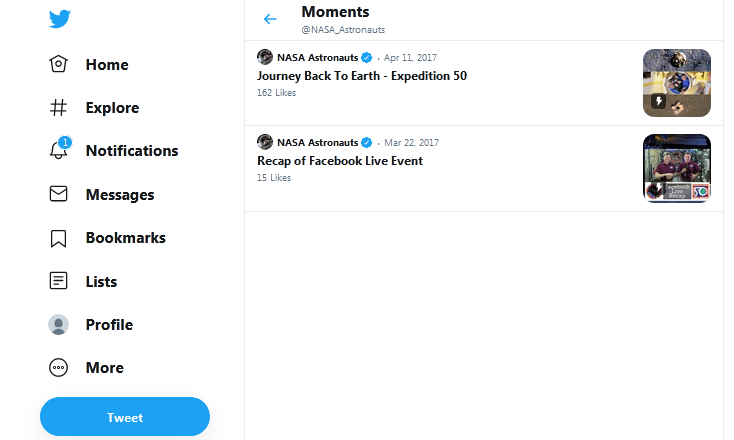Go back using the arrow button
Screen dimensions: 734x440
pyautogui.click(x=270, y=19)
